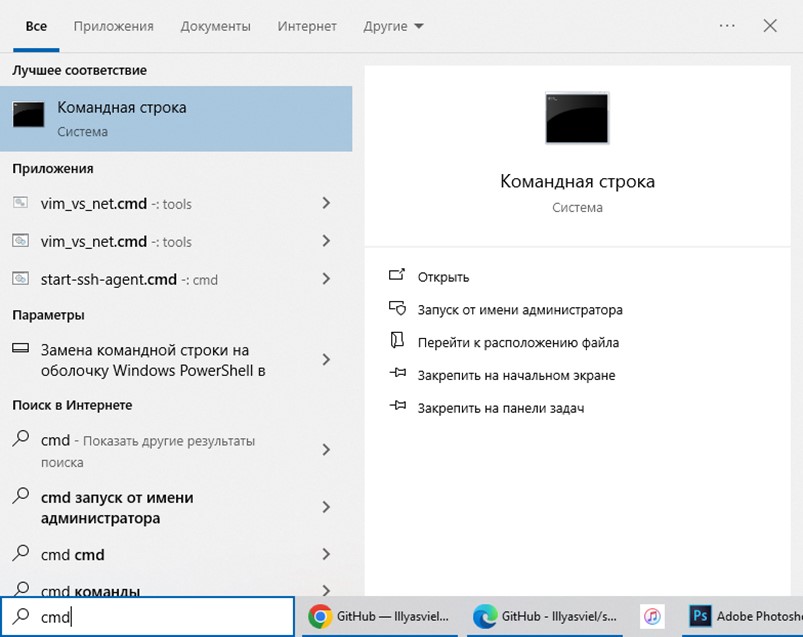This screenshot has height=637, width=803.
Task: Click the large Command Prompt preview icon
Action: (x=577, y=118)
